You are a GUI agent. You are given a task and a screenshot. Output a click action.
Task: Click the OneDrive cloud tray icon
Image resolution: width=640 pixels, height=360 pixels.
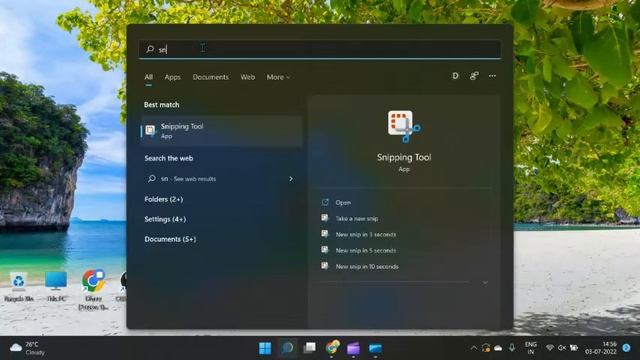point(498,348)
